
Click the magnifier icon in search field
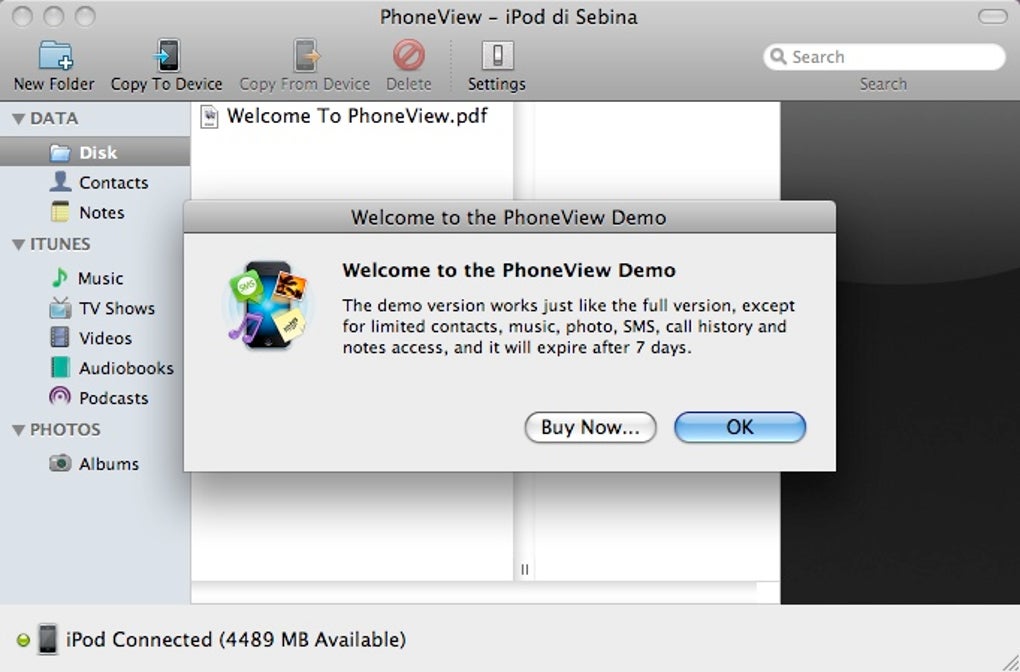(x=778, y=57)
